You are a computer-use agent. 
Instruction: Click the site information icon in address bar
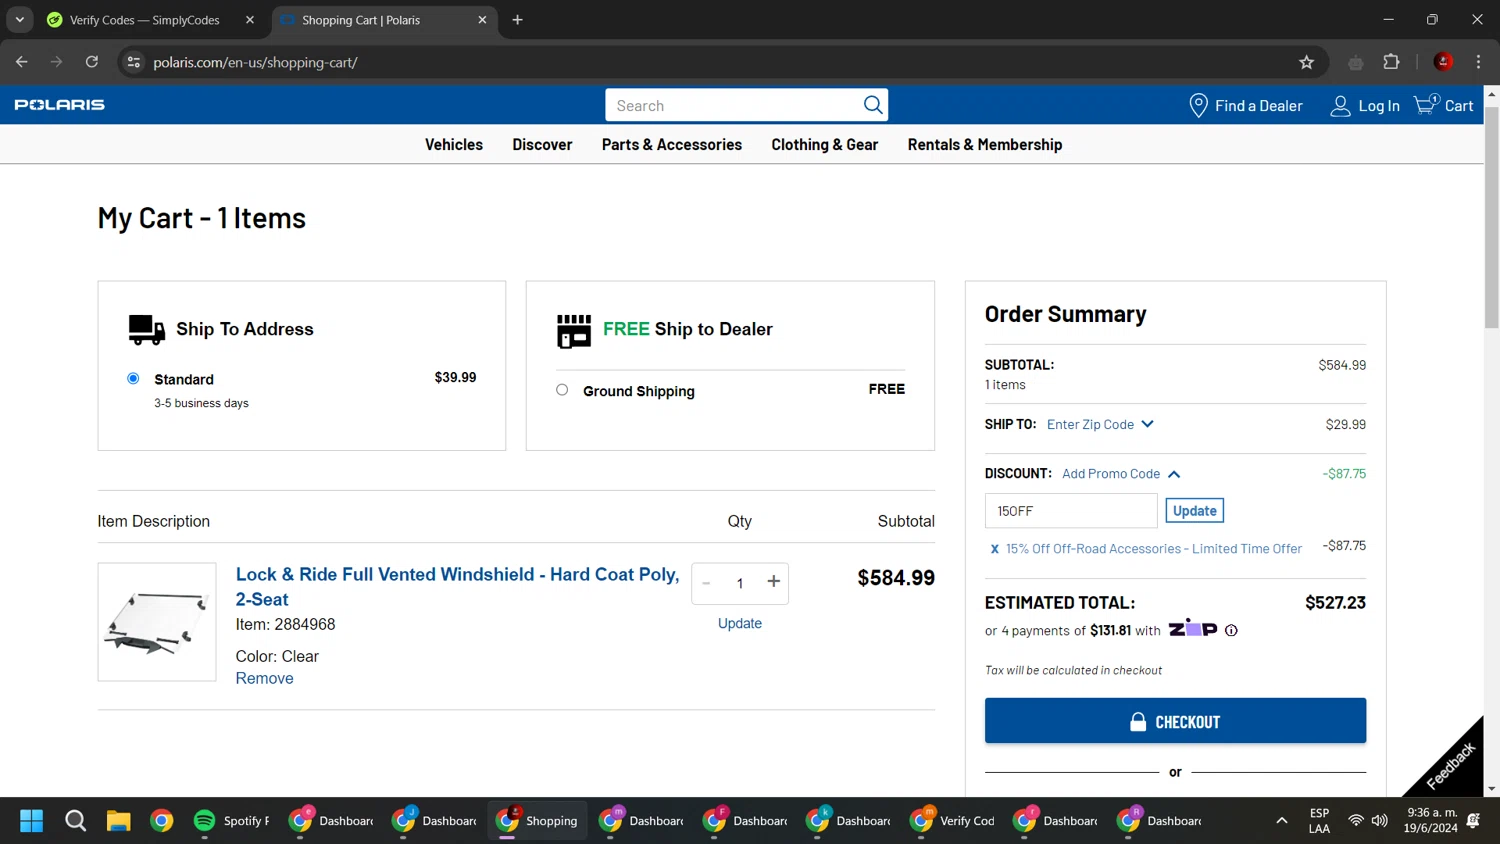[x=133, y=62]
